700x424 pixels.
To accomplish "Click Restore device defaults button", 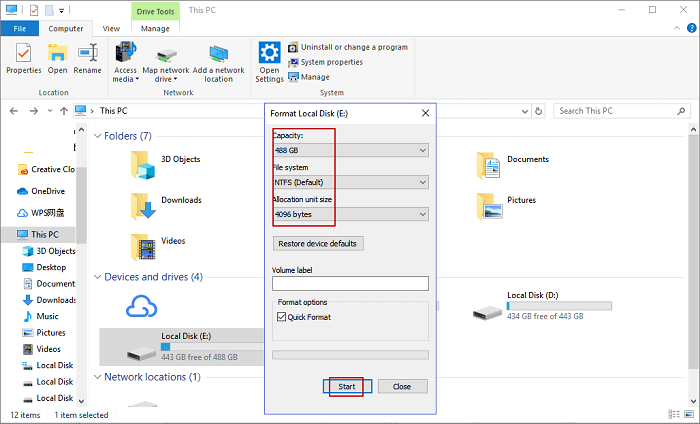I will click(317, 243).
